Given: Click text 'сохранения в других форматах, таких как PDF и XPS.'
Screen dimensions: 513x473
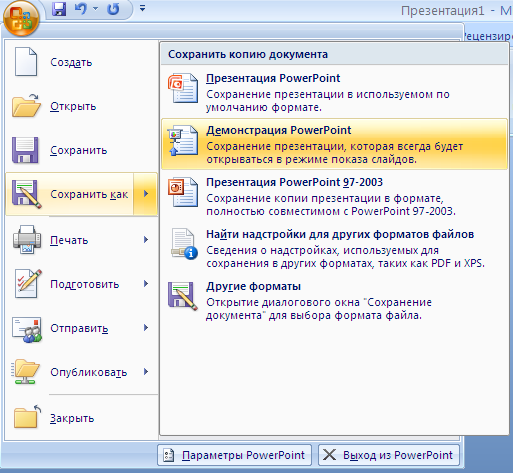Looking at the screenshot, I should pyautogui.click(x=345, y=264).
